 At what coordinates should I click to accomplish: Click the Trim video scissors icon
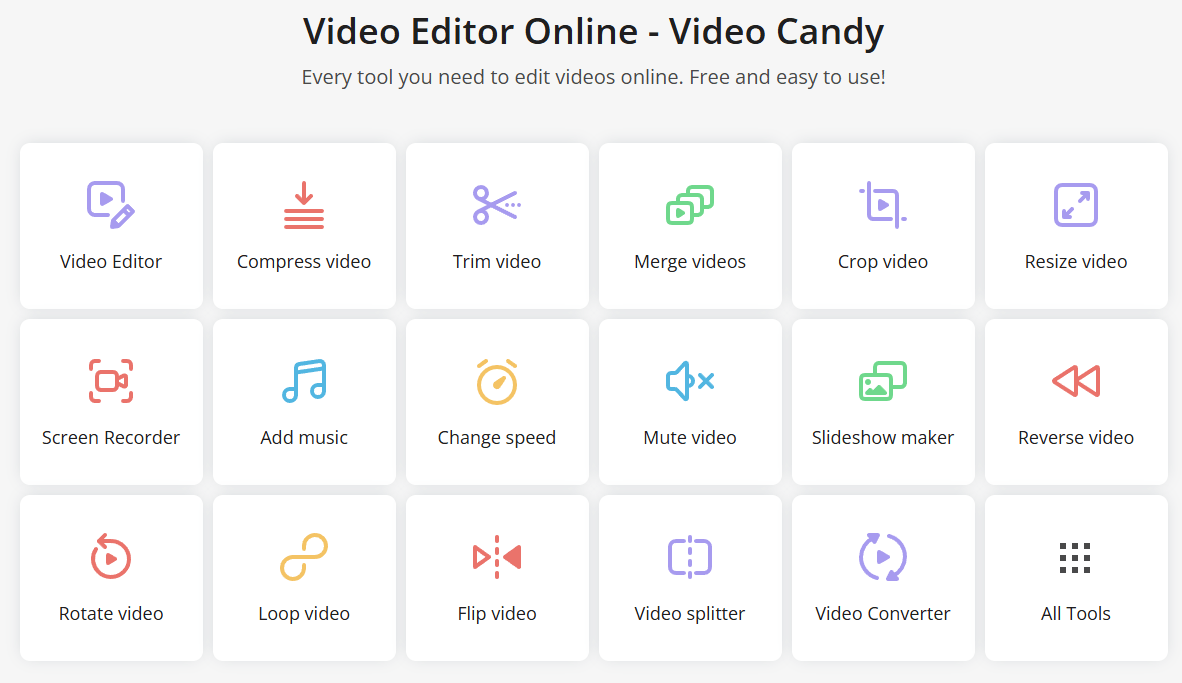tap(497, 204)
